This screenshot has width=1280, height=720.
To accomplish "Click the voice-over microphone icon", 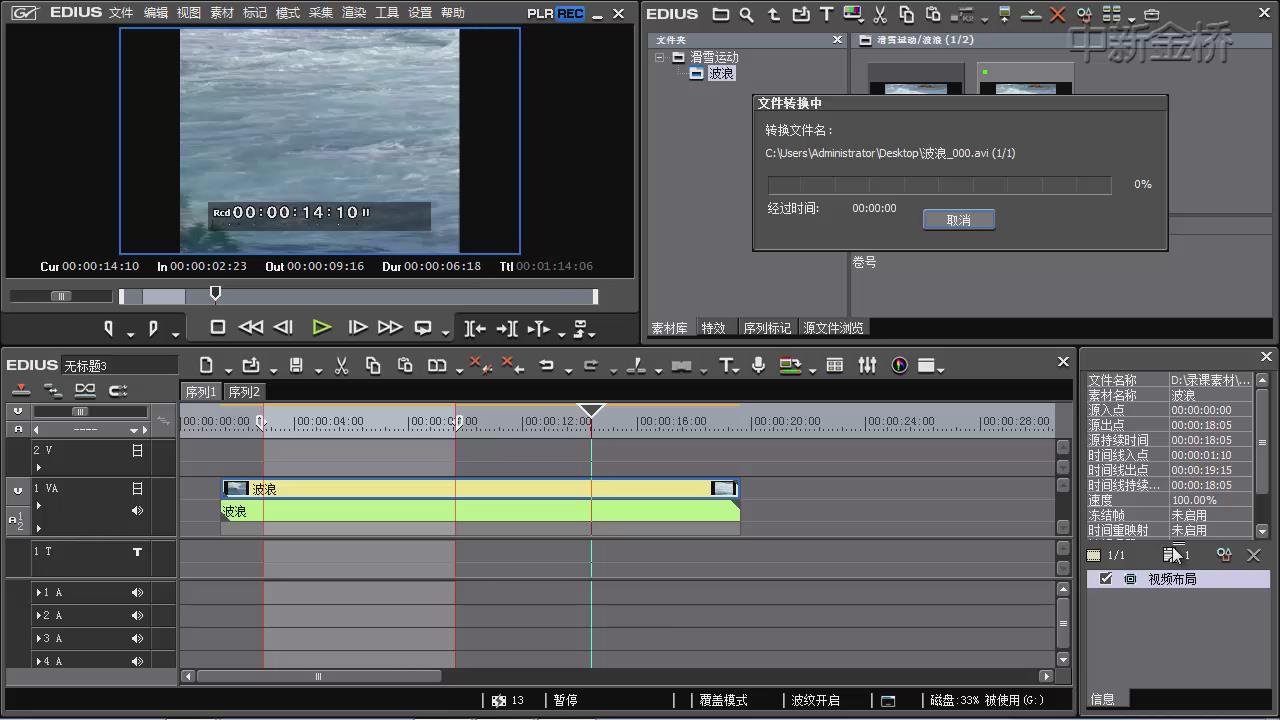I will (759, 365).
